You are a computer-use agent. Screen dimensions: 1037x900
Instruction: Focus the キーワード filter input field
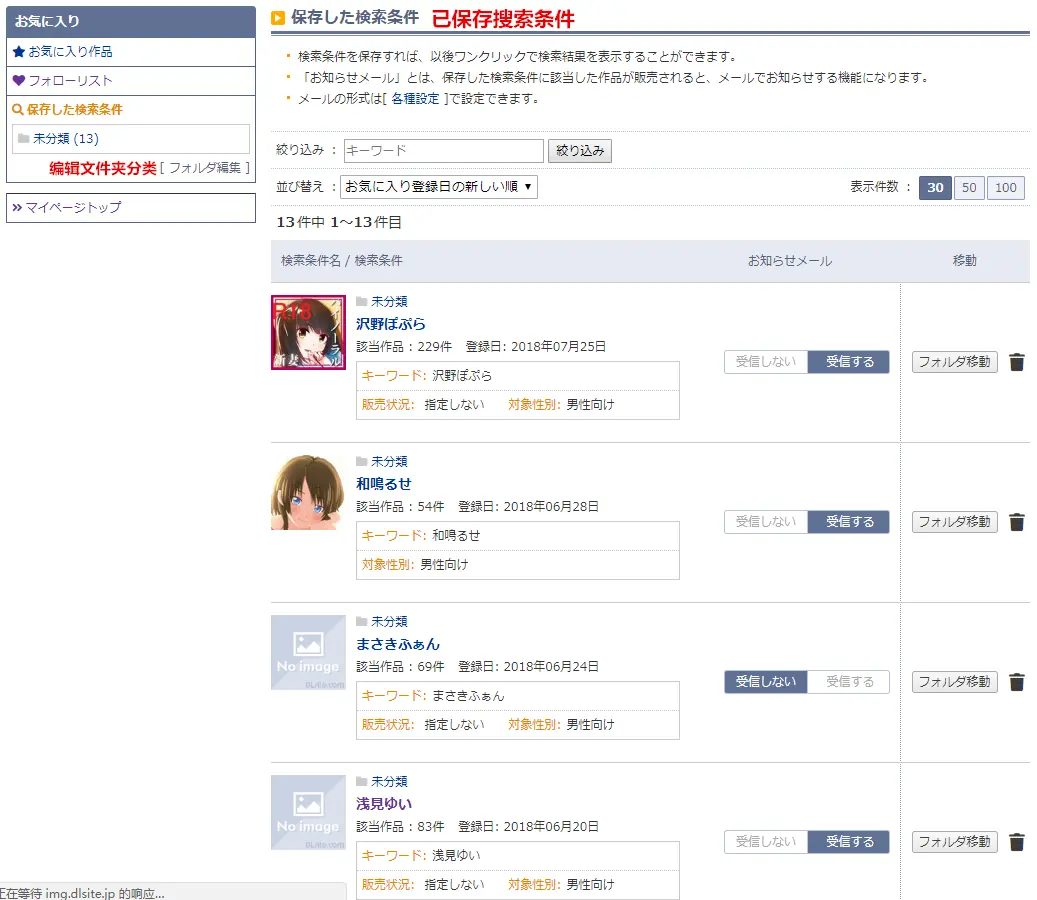coord(444,151)
